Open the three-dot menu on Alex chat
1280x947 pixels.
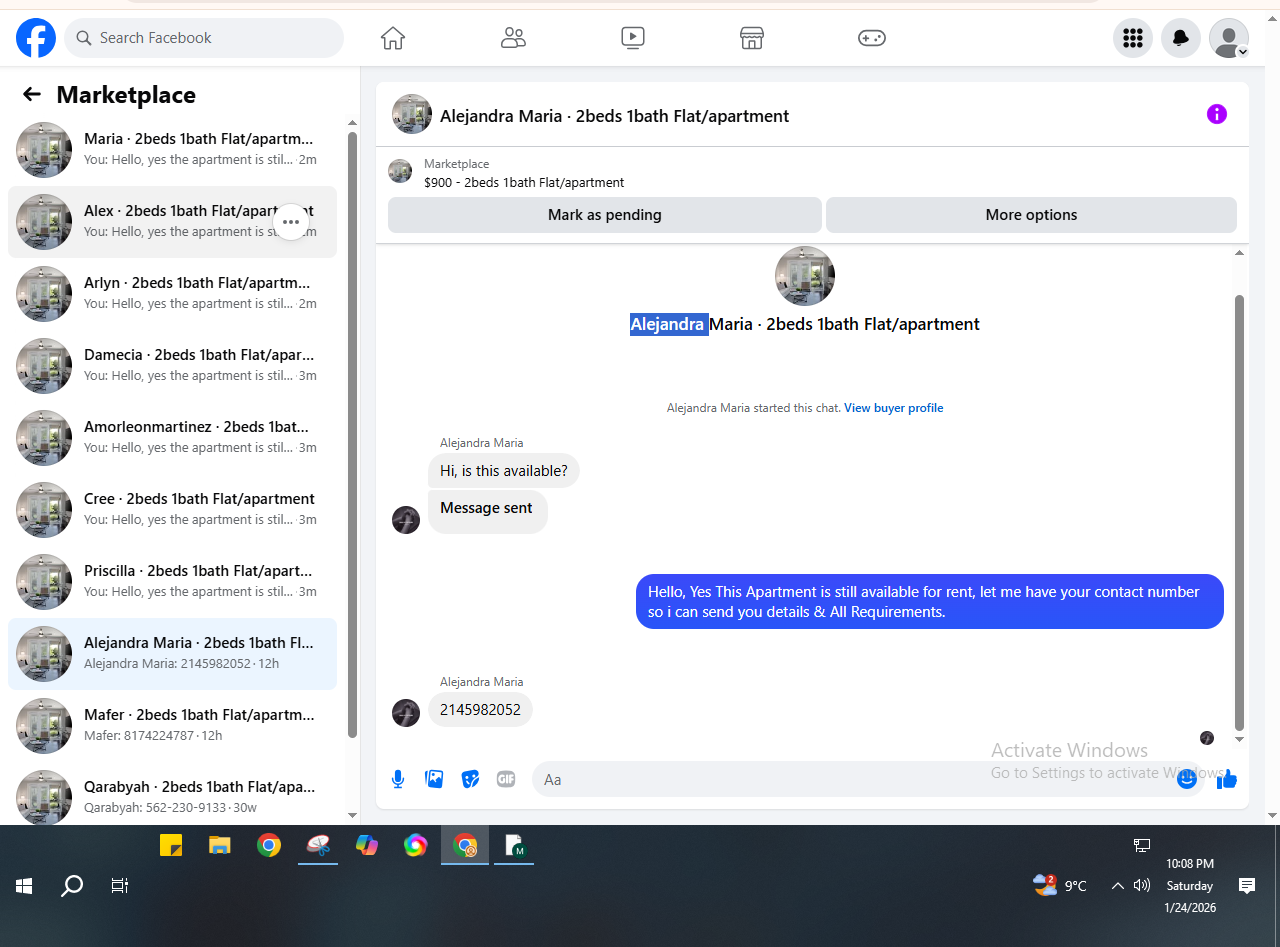click(291, 222)
